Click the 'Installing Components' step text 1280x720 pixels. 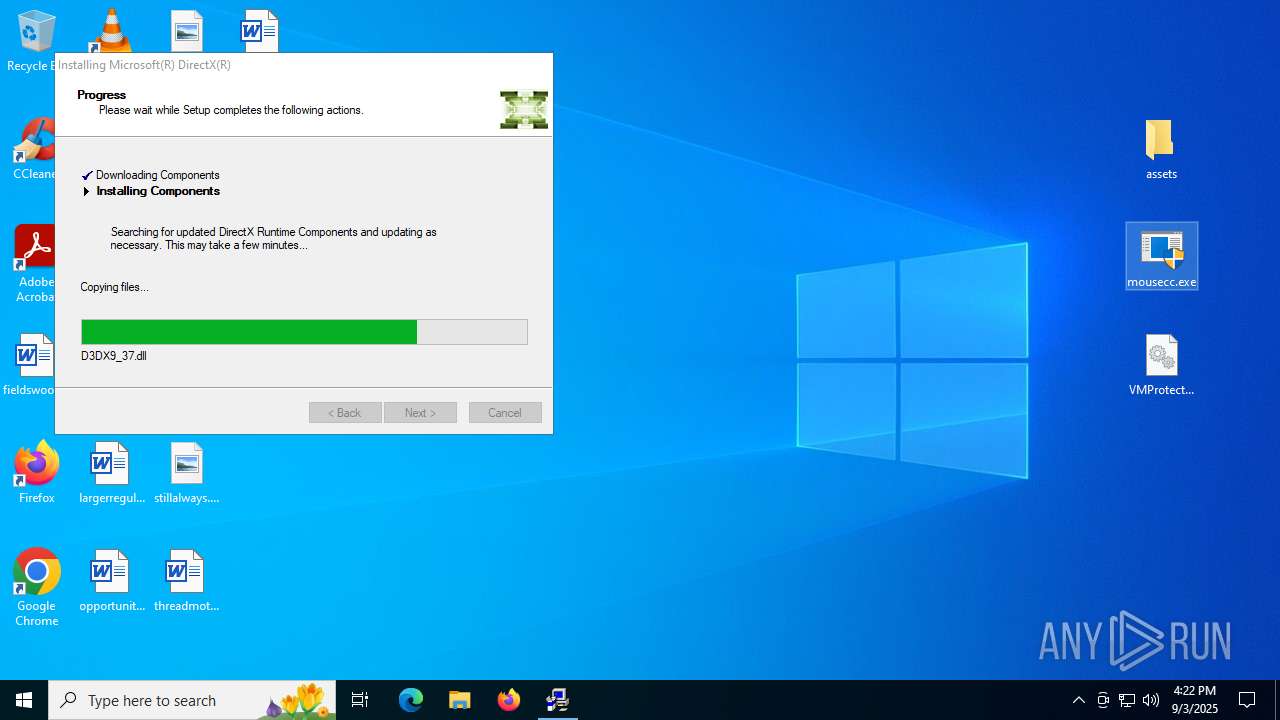158,191
